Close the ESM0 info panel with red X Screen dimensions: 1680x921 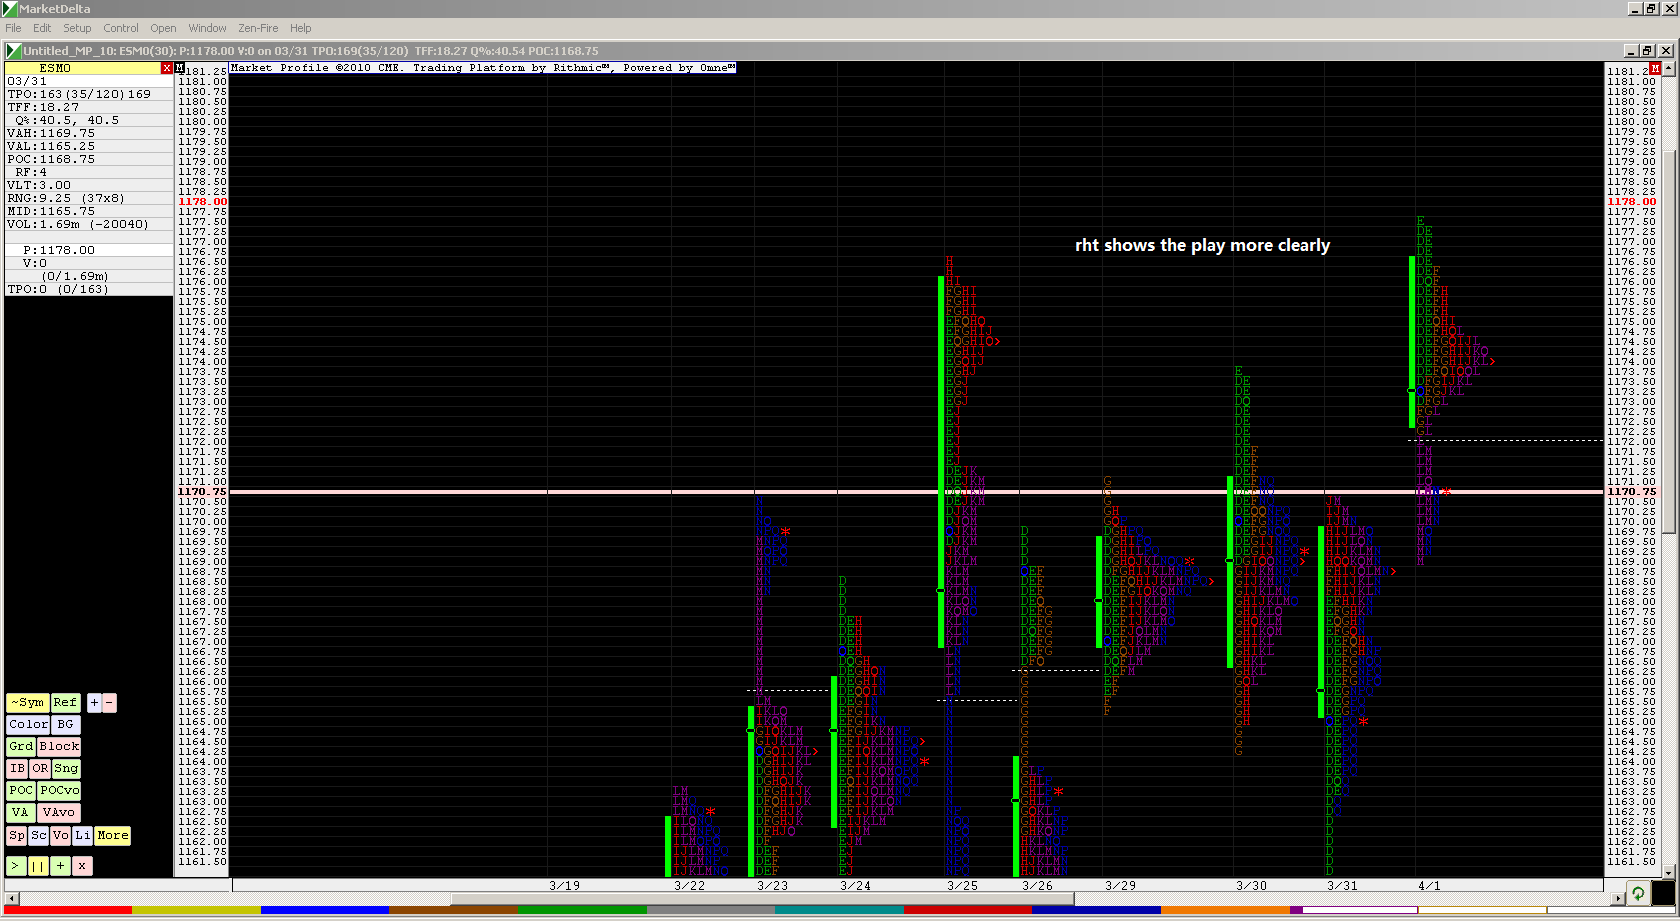167,68
